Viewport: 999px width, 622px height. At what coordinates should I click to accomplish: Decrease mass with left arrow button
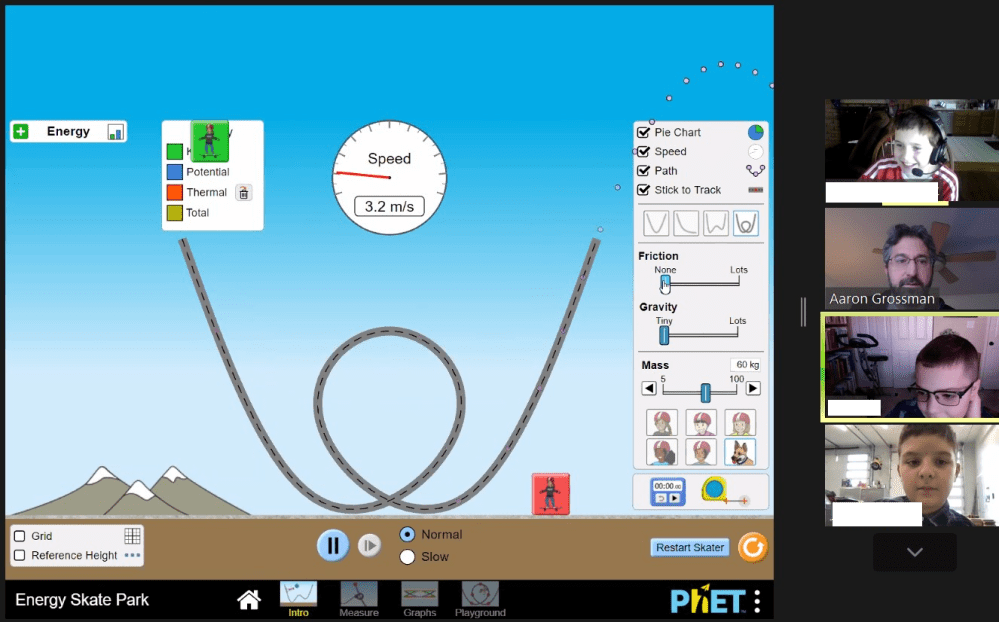tap(649, 389)
